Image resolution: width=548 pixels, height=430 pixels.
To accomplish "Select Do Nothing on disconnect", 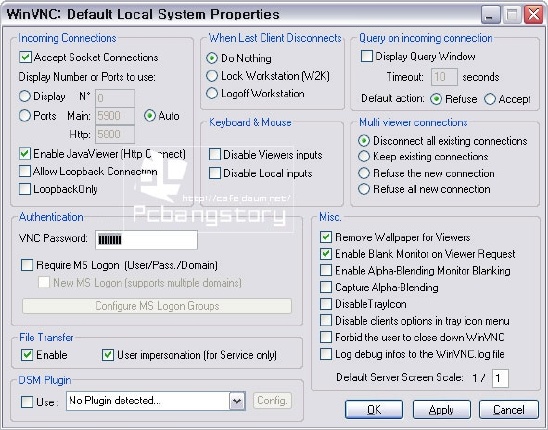I will tap(212, 58).
